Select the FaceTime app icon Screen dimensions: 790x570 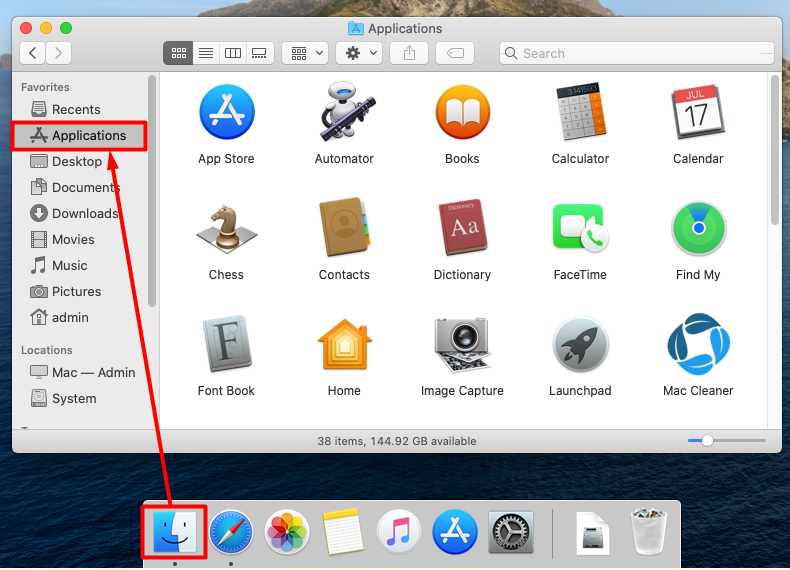tap(580, 227)
